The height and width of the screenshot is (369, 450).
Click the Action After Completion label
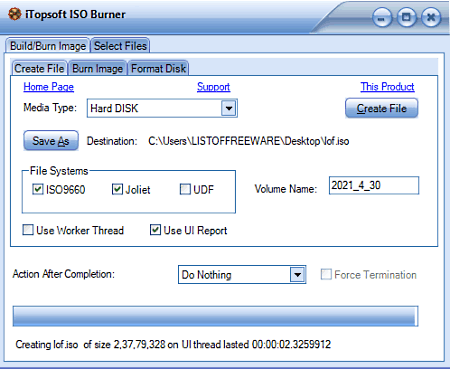pyautogui.click(x=64, y=274)
